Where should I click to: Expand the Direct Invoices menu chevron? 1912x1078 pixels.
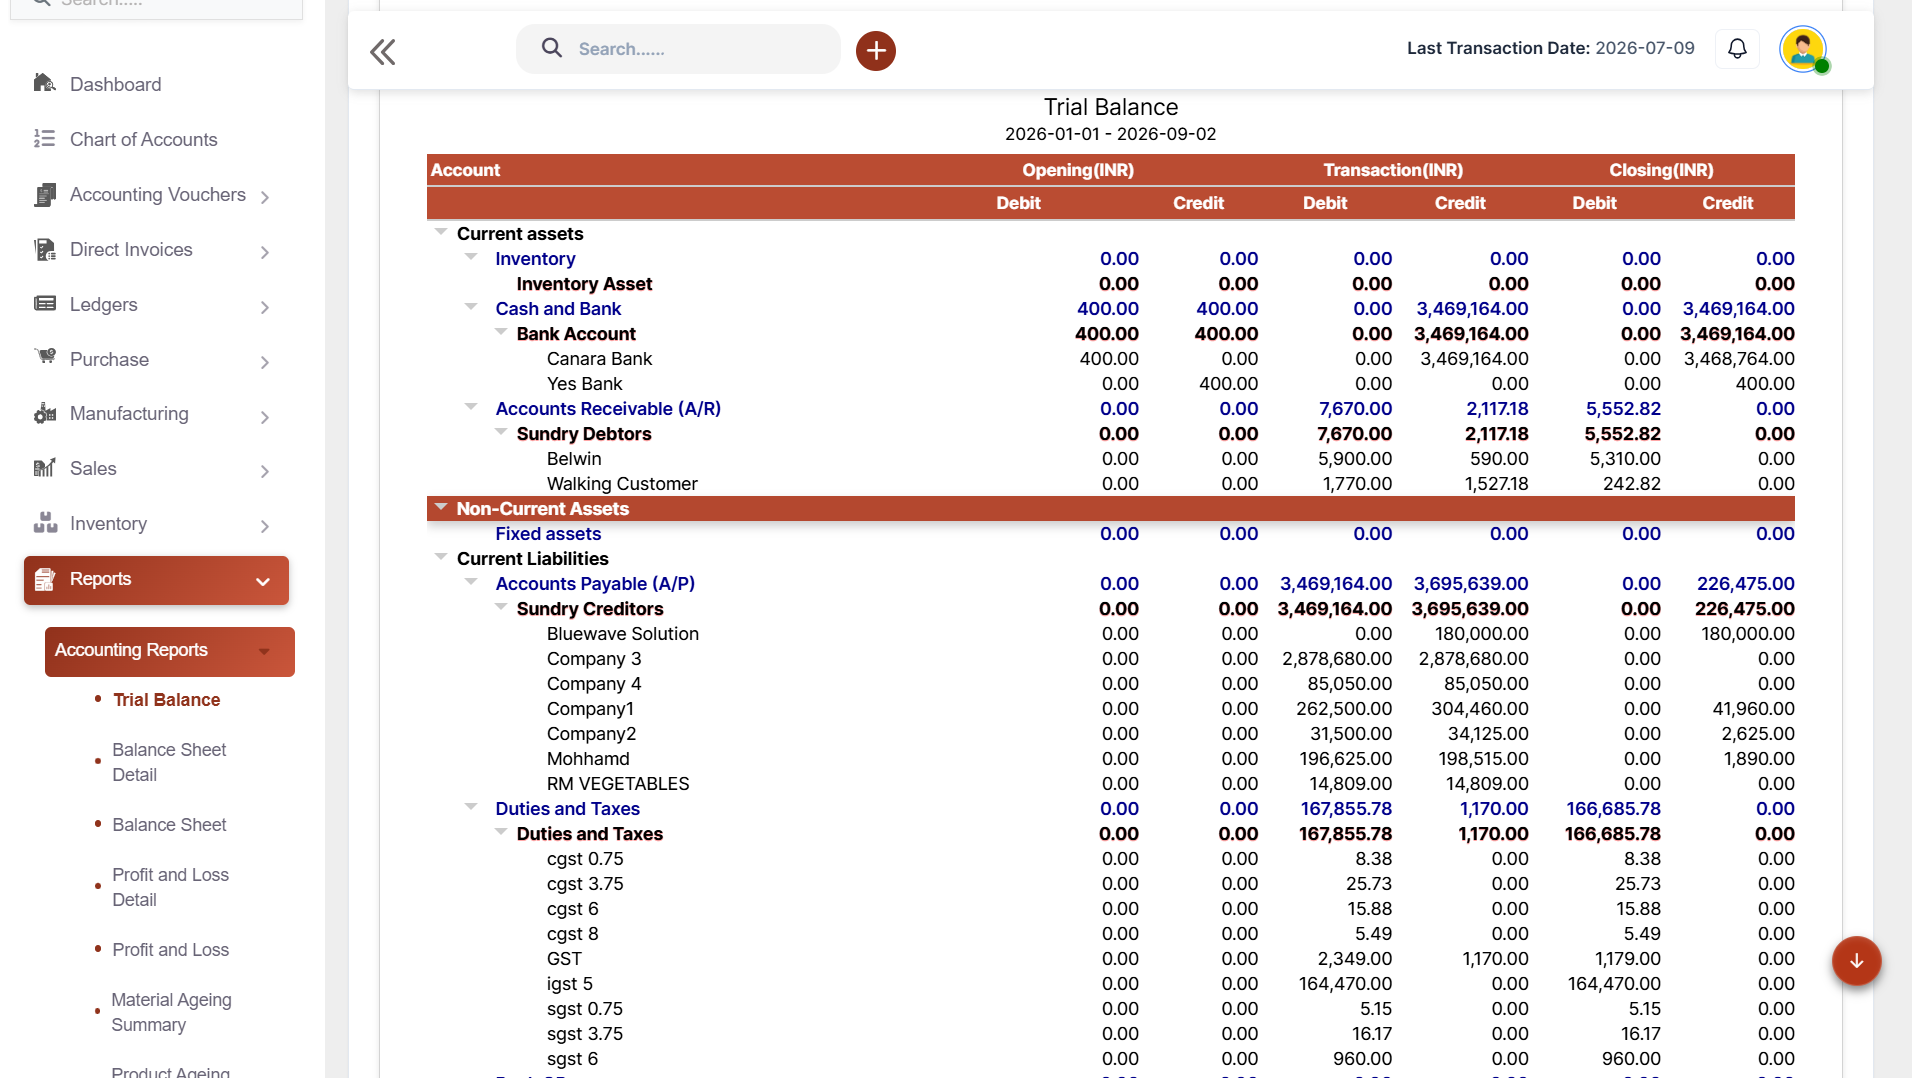pyautogui.click(x=265, y=252)
